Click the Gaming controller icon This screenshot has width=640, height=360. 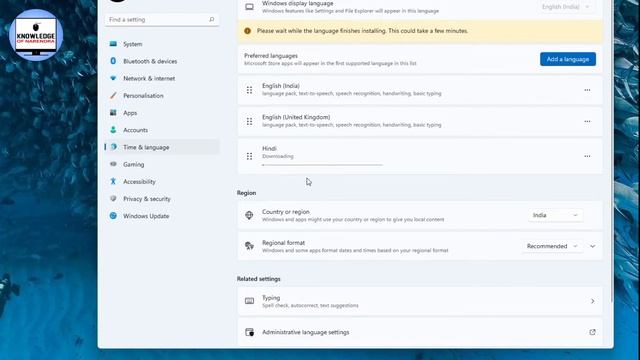coord(113,164)
